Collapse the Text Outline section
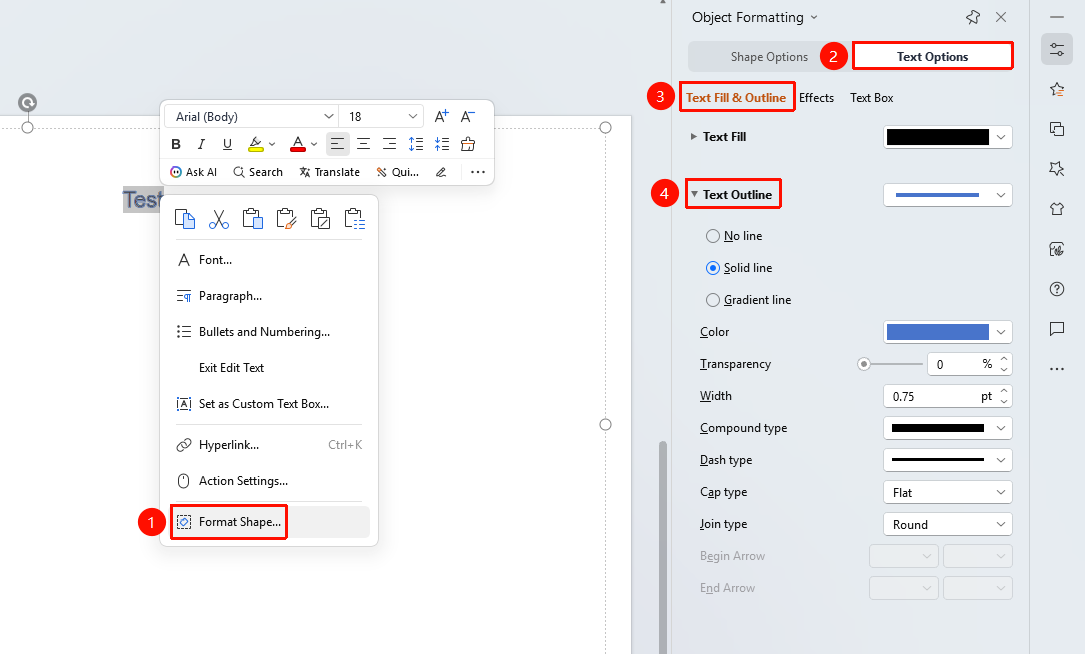The height and width of the screenshot is (654, 1085). (x=693, y=194)
